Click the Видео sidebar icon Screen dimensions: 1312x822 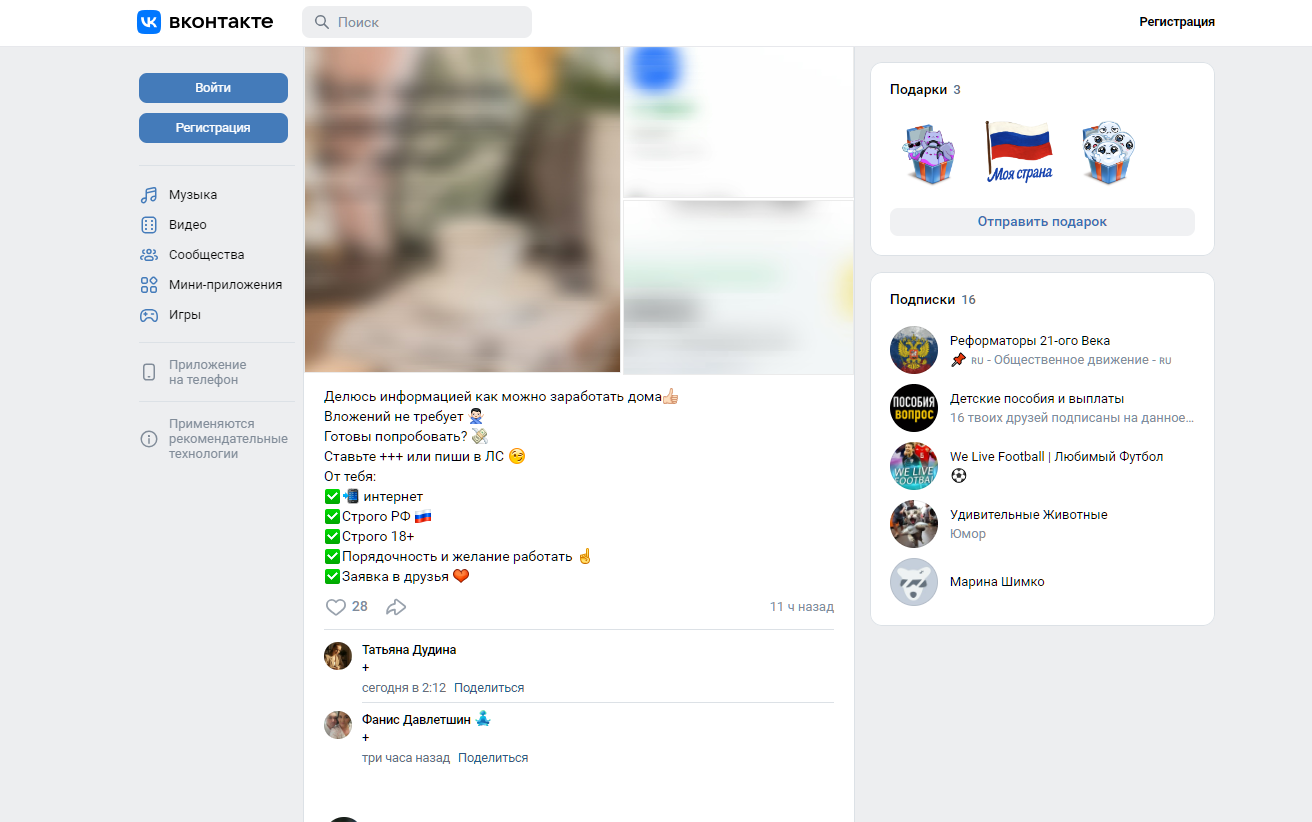(x=149, y=225)
